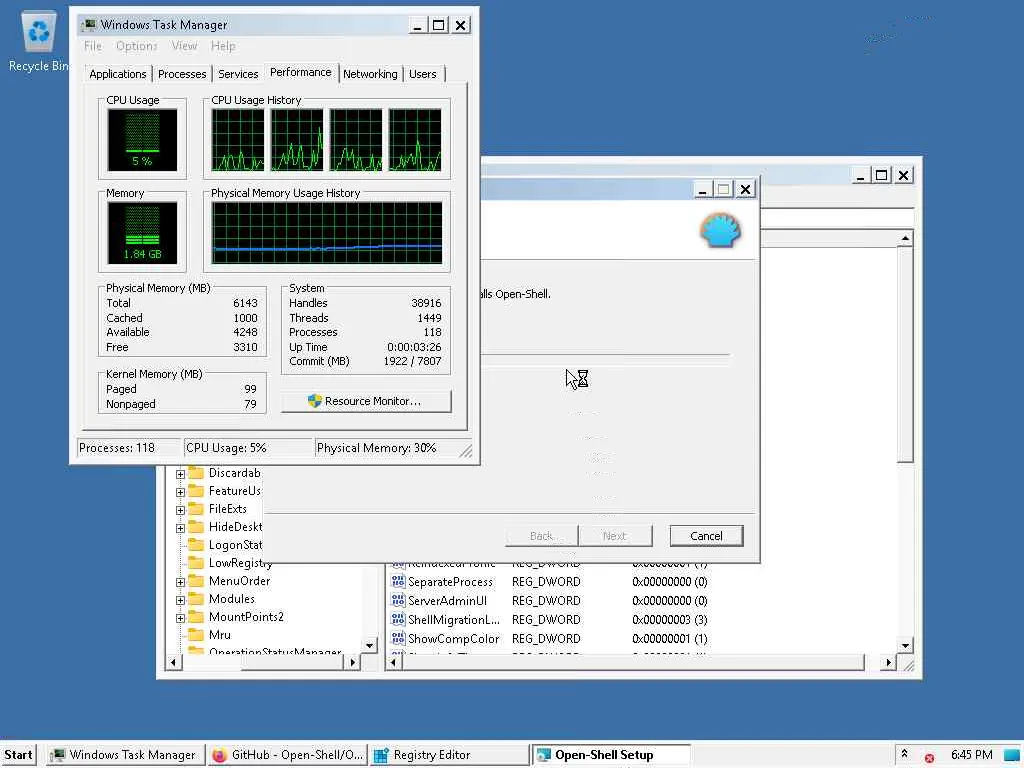Image resolution: width=1024 pixels, height=768 pixels.
Task: Expand the MountPoints2 registry key
Action: [180, 618]
